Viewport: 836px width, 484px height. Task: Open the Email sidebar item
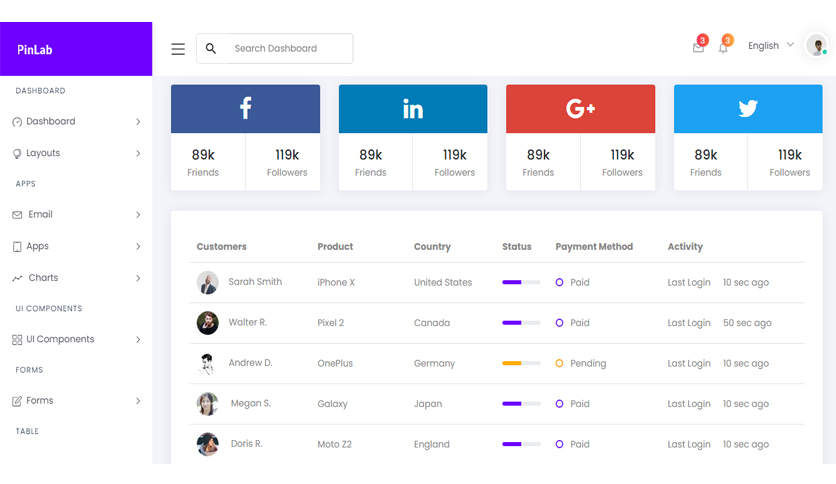(76, 215)
